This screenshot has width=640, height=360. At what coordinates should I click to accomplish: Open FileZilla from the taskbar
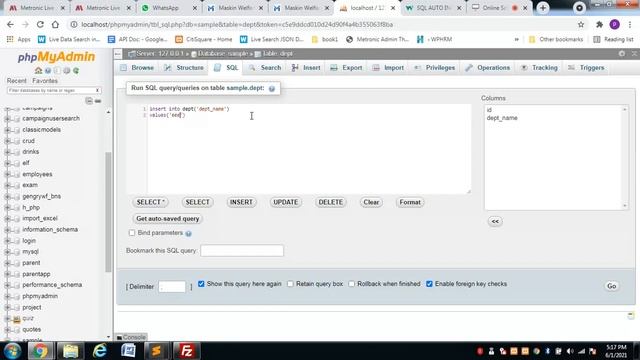click(x=187, y=351)
